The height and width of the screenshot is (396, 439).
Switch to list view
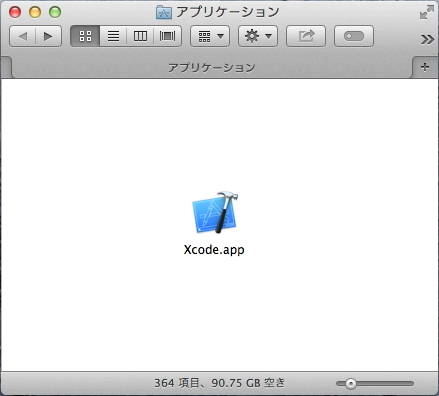pyautogui.click(x=113, y=36)
